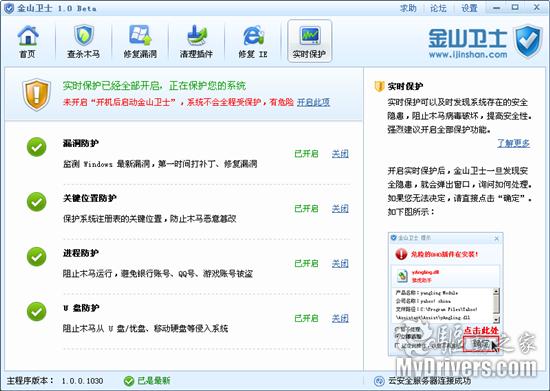Click the cloud security server status icon
Screen dimensions: 550x391
click(x=379, y=381)
